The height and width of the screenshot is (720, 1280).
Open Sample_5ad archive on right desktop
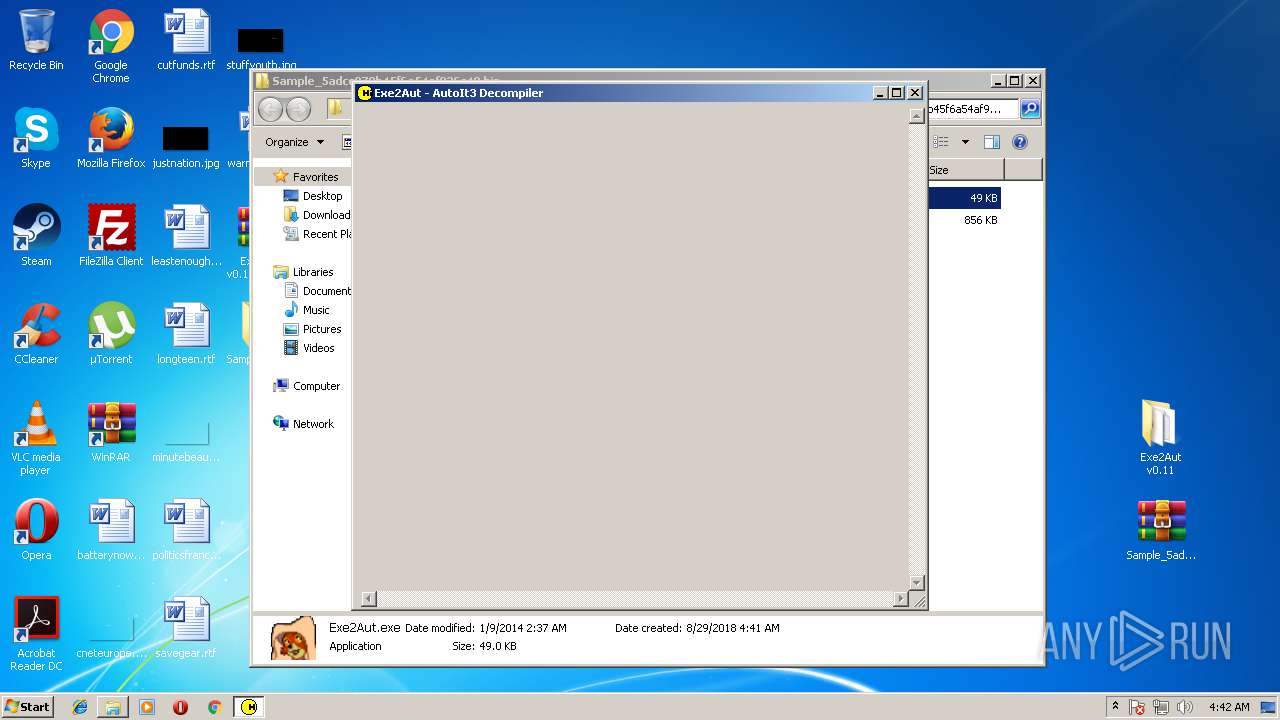click(x=1160, y=530)
